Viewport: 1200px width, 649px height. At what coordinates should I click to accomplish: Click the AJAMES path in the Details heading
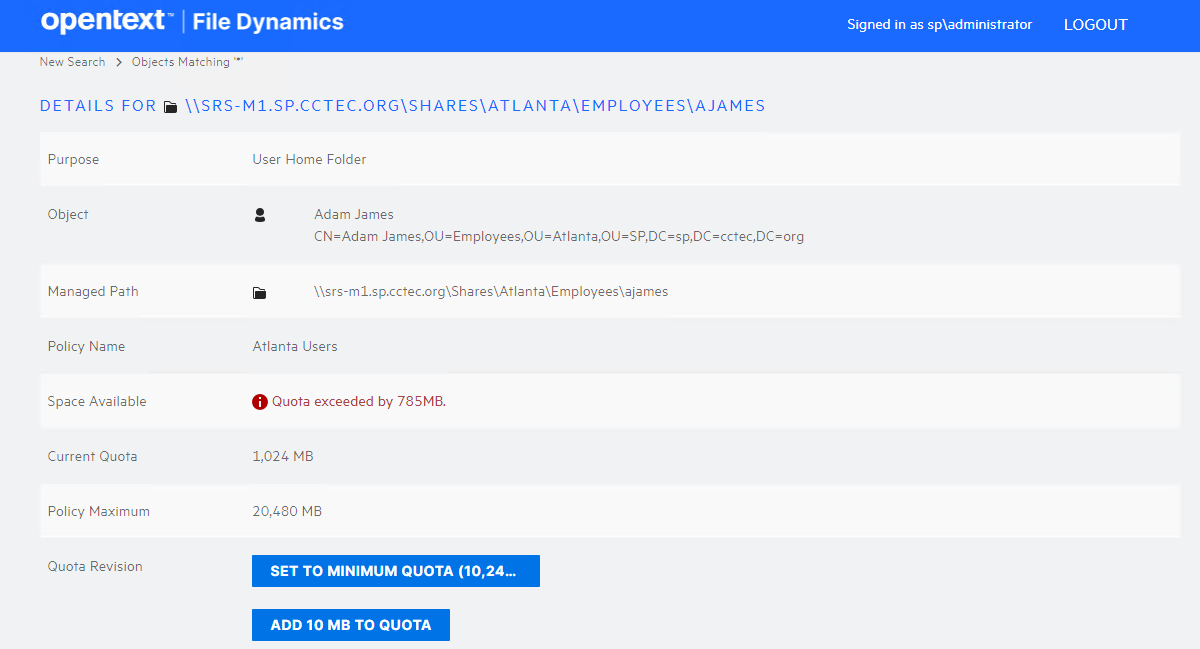tap(729, 106)
